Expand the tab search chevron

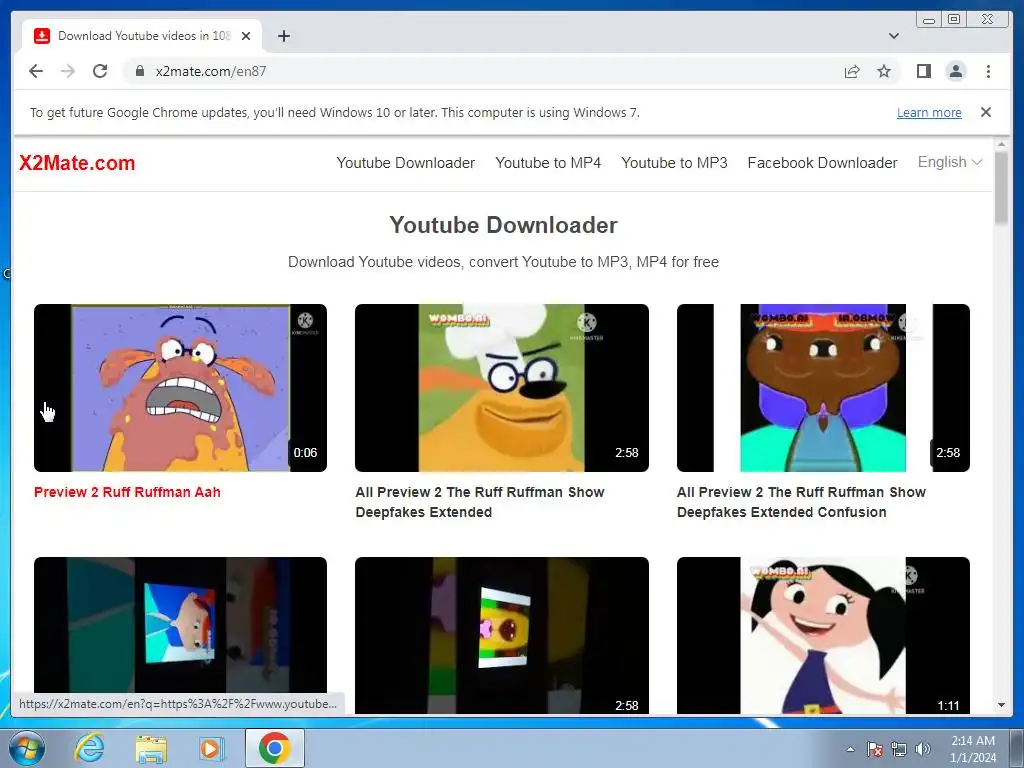(x=894, y=36)
